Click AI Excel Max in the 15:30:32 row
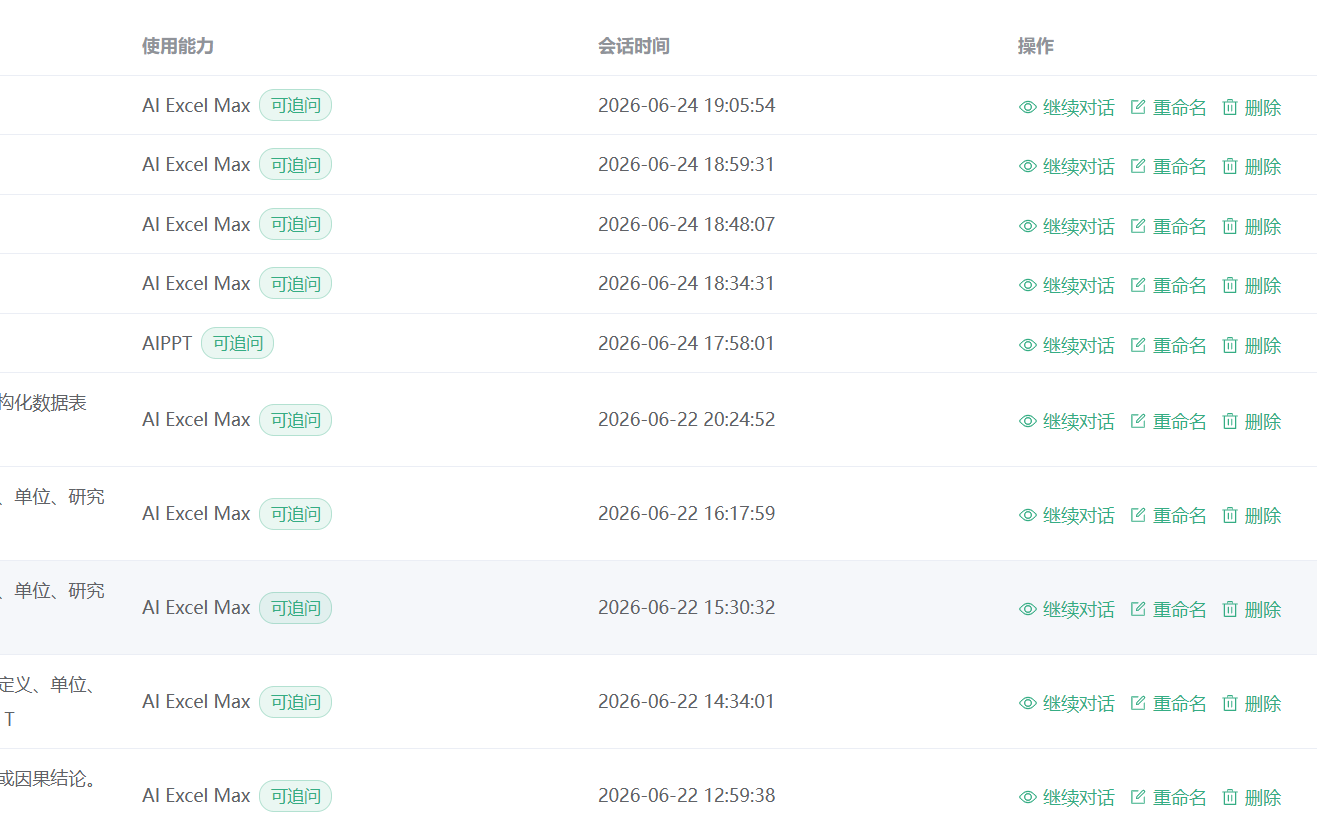The image size is (1317, 835). pos(196,607)
